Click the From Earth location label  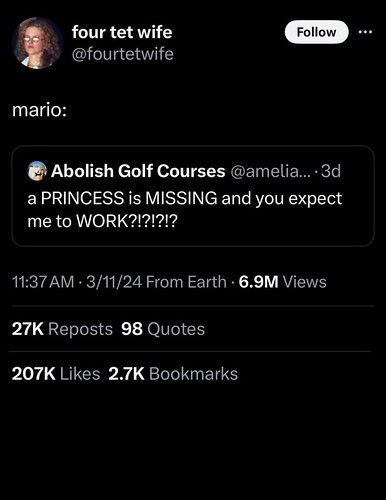coord(186,282)
